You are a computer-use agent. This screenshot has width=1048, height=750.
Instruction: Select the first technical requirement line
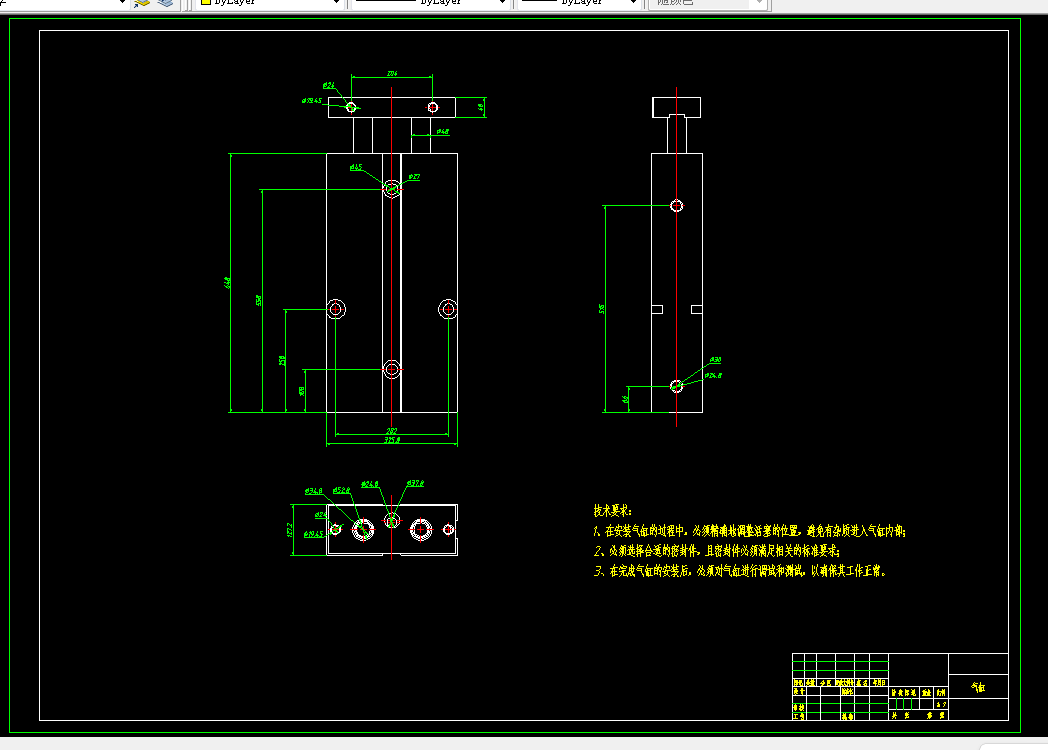tap(749, 531)
